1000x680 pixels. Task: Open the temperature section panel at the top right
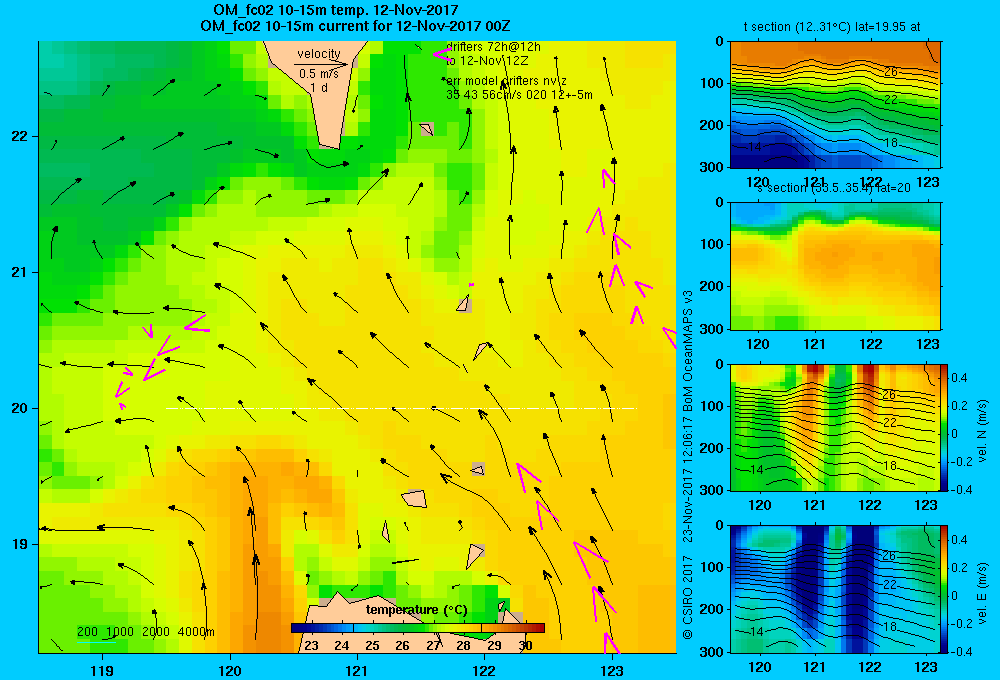click(x=835, y=105)
